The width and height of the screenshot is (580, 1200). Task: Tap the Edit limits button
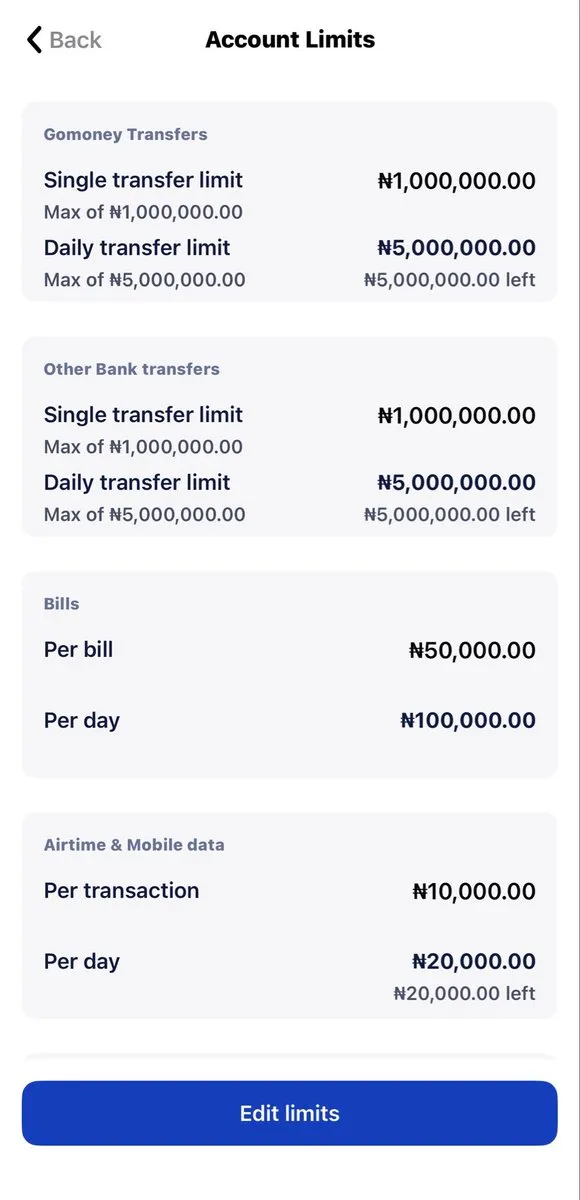pyautogui.click(x=290, y=1113)
